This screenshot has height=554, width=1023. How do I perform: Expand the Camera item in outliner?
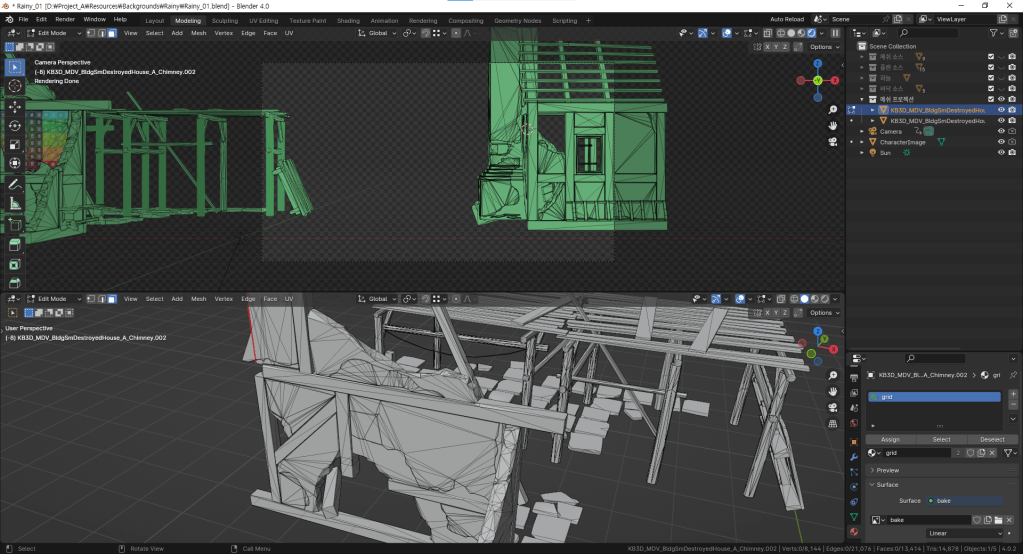point(862,131)
